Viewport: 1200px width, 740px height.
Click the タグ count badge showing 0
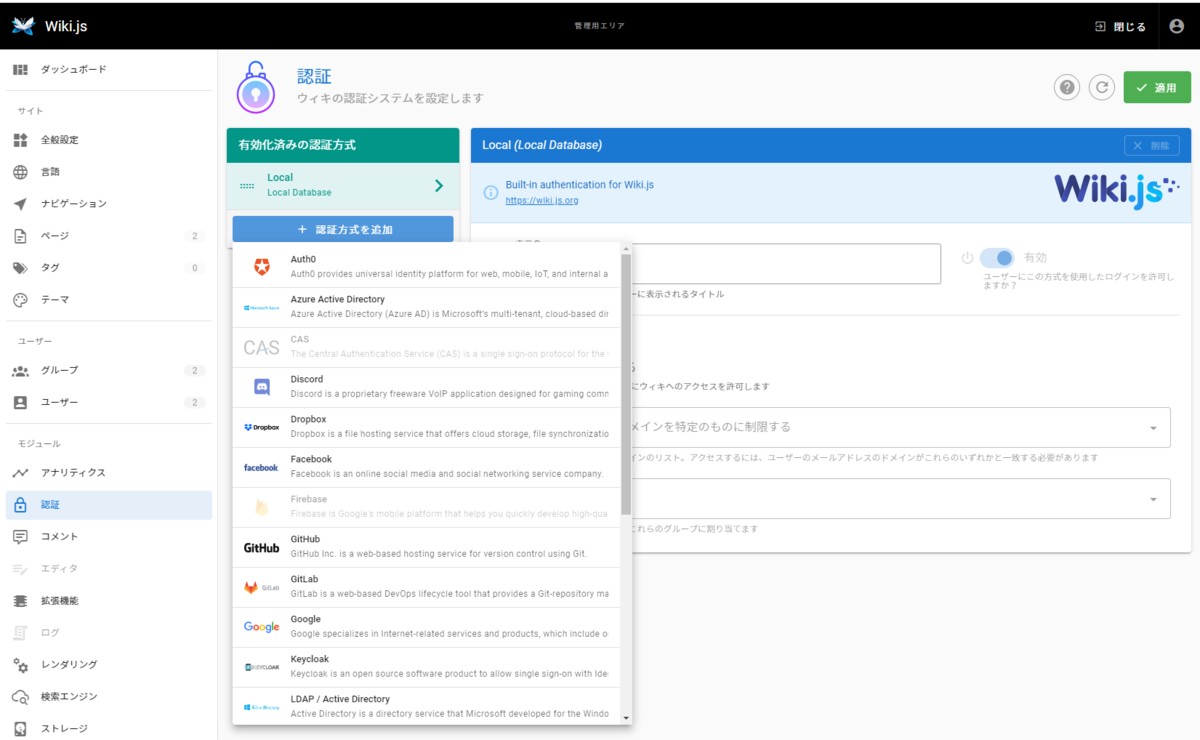pos(195,268)
